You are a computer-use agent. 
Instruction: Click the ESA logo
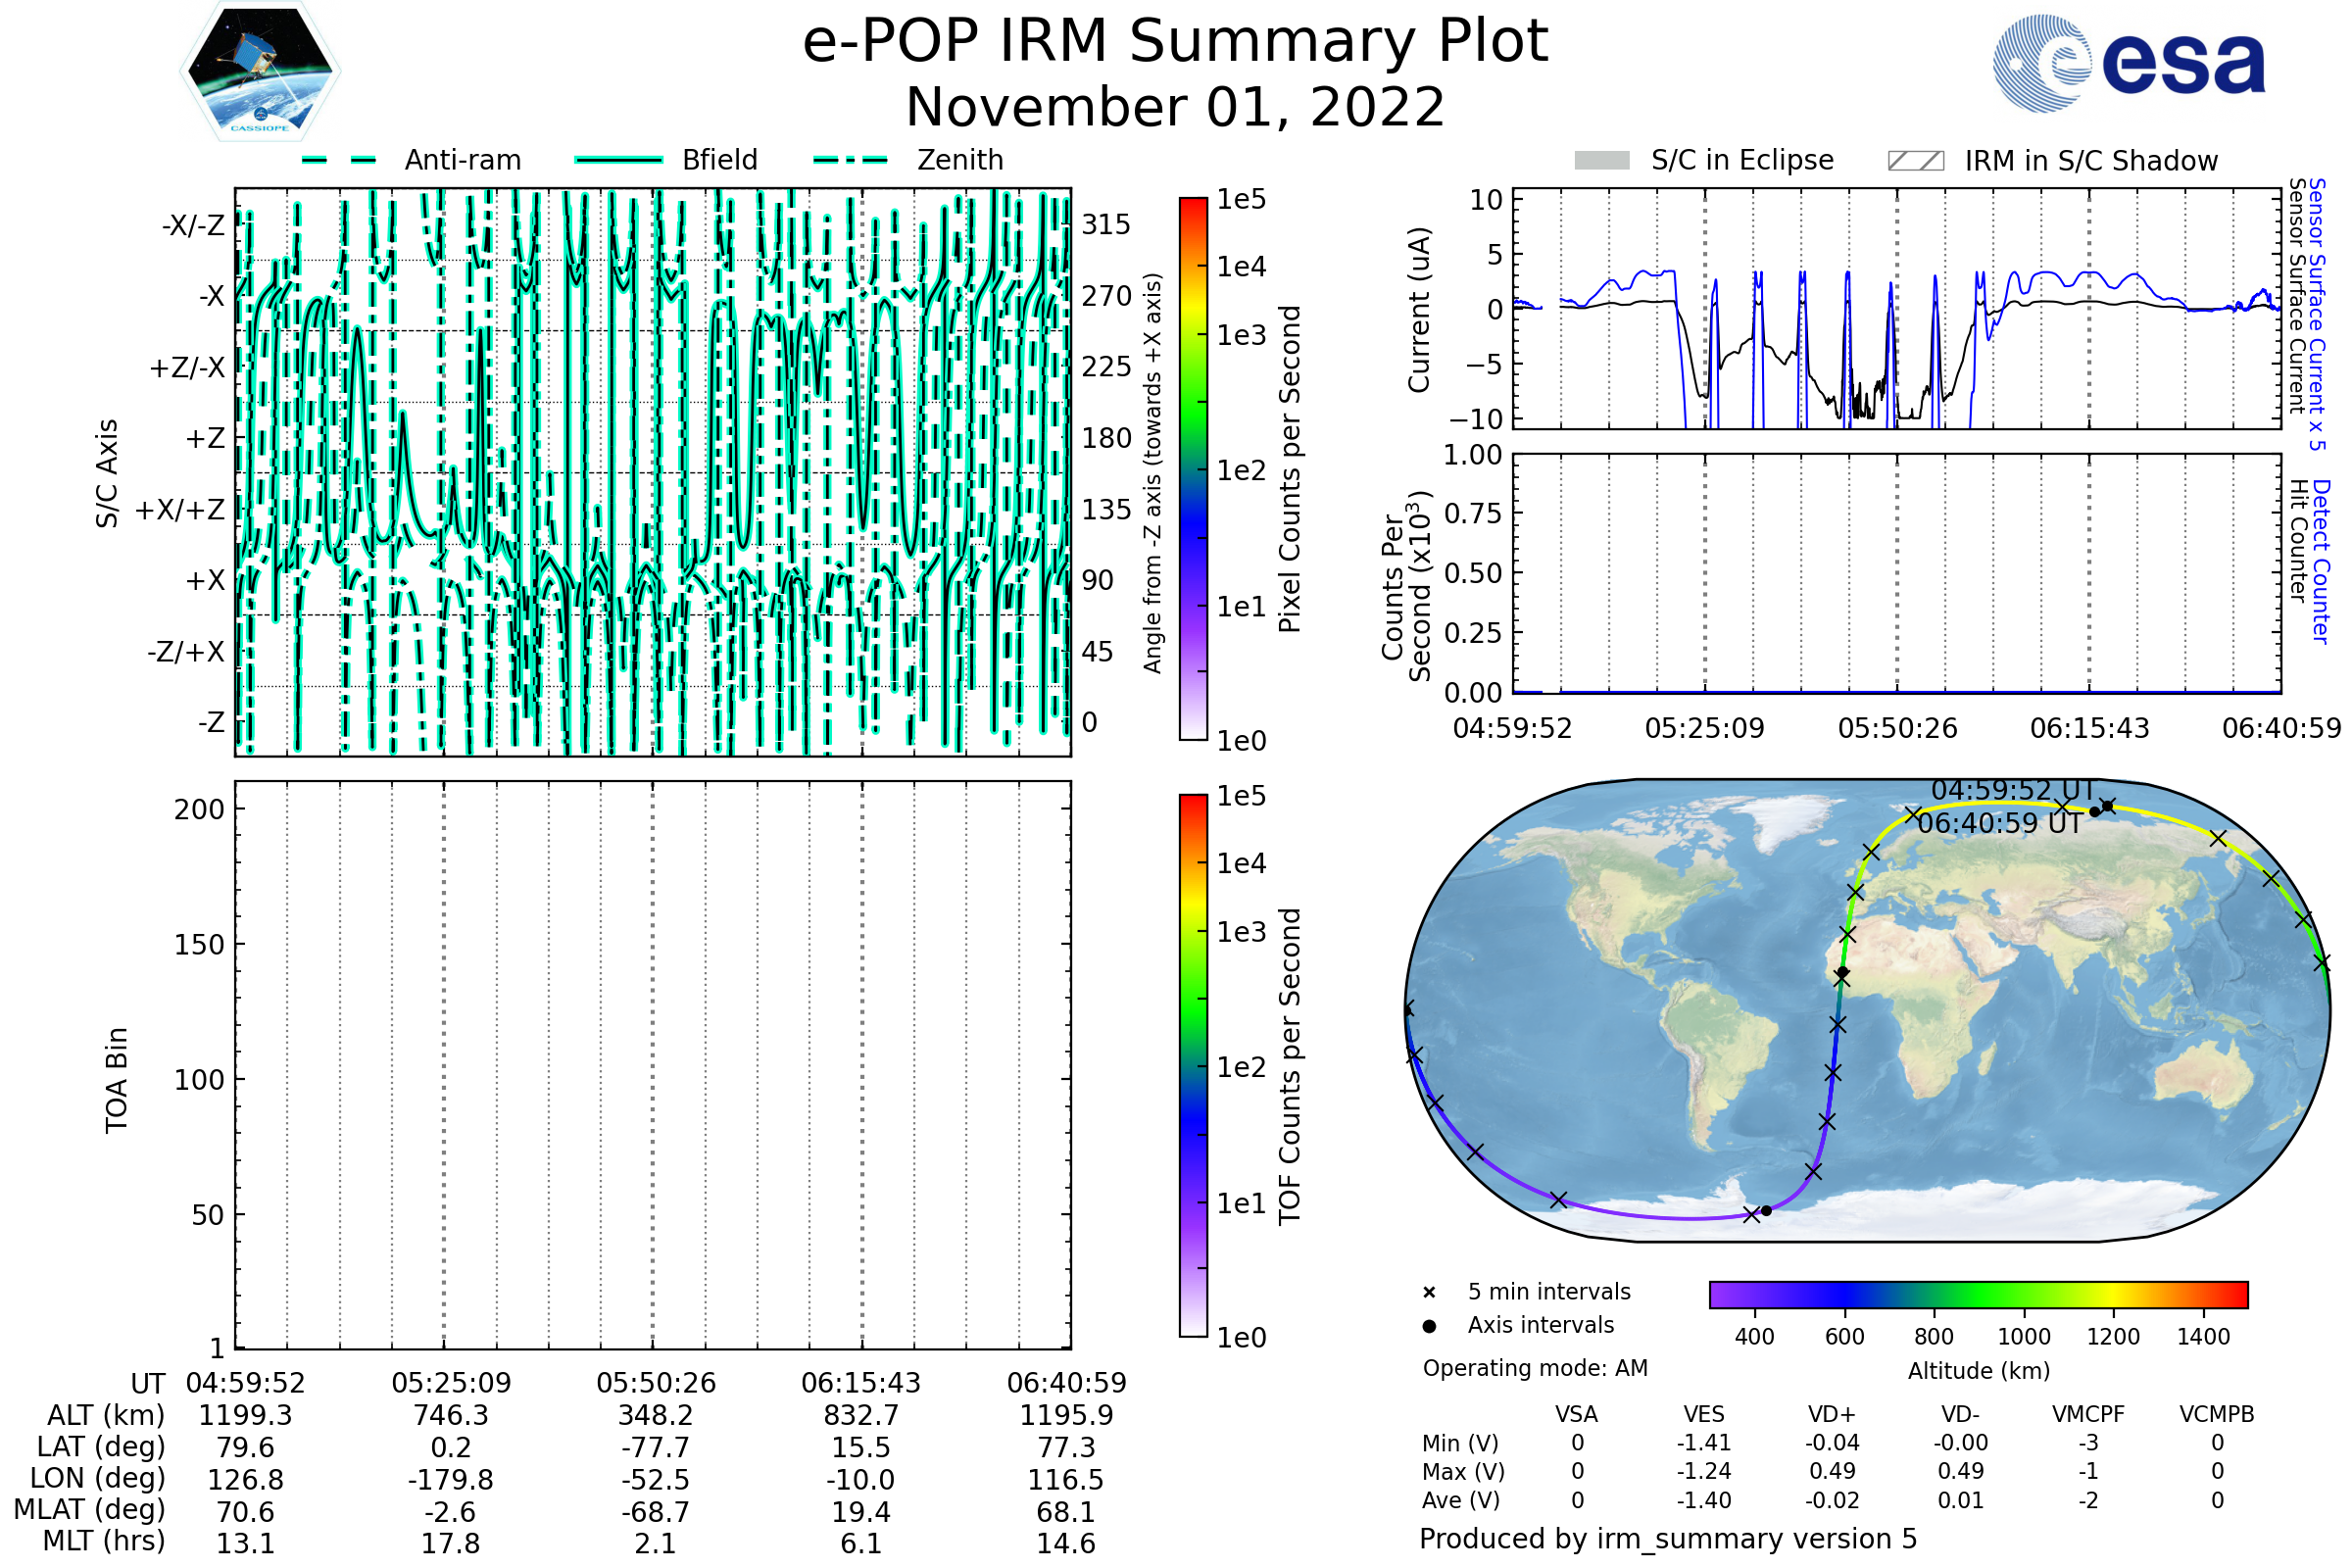[x=2128, y=64]
